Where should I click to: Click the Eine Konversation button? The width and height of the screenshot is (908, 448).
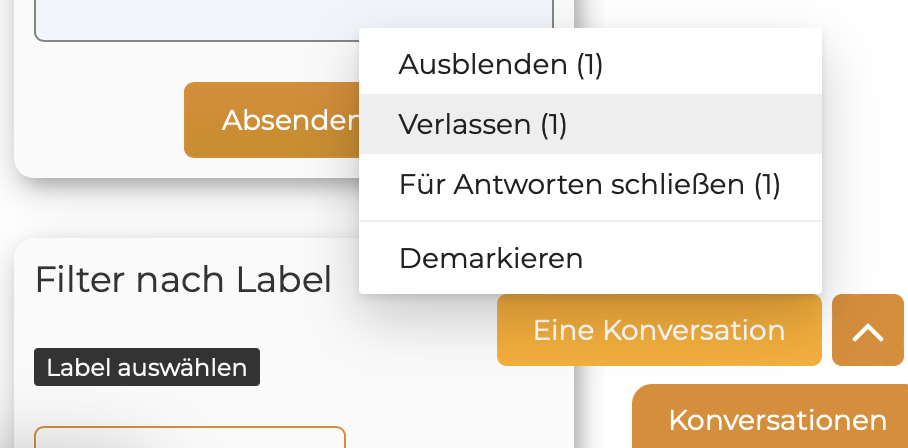tap(658, 330)
